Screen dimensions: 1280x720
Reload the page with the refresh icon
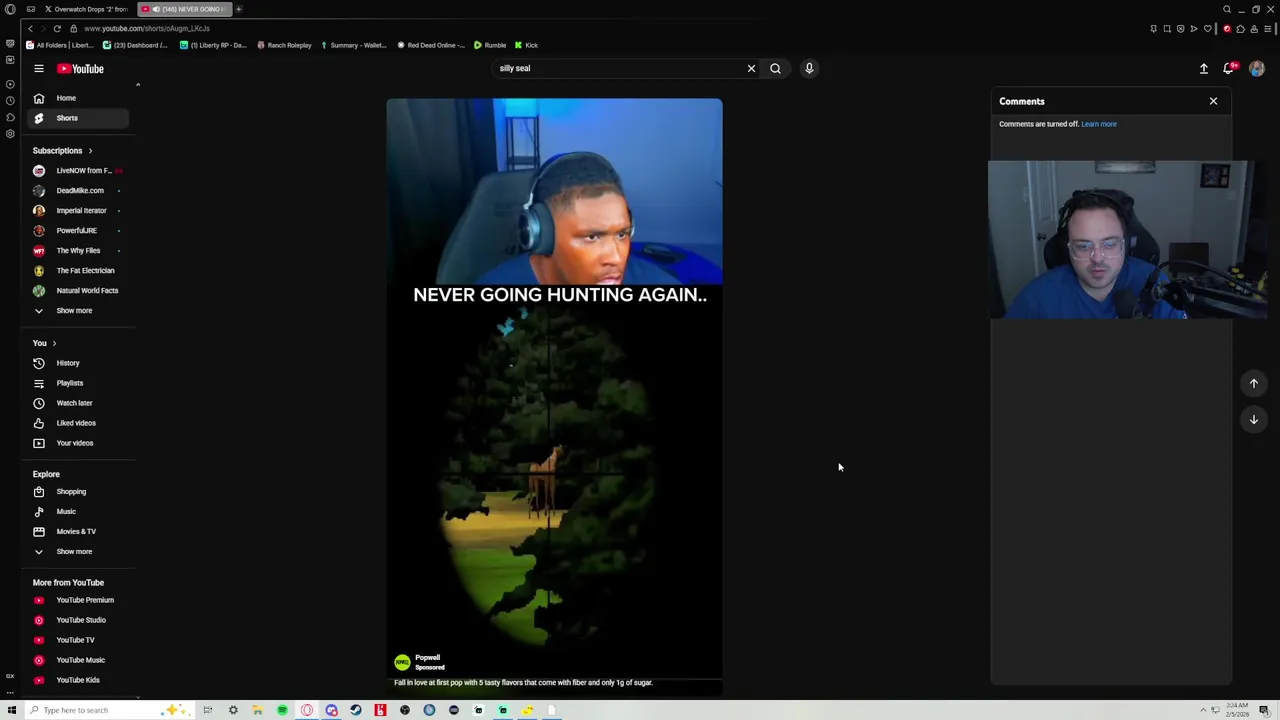(57, 29)
